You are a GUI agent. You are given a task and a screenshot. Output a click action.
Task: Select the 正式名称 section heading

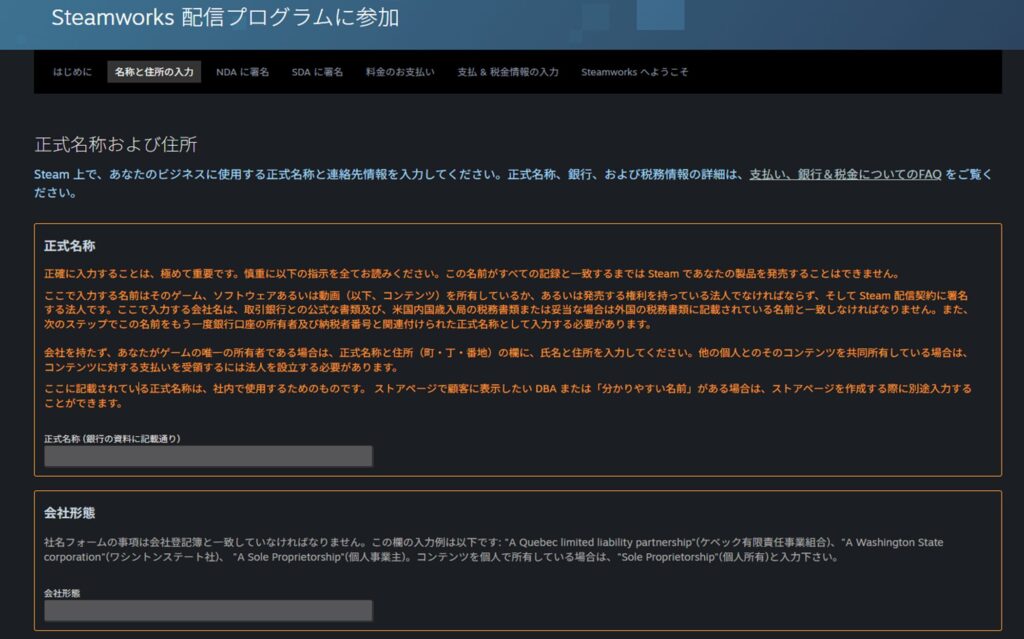click(69, 246)
